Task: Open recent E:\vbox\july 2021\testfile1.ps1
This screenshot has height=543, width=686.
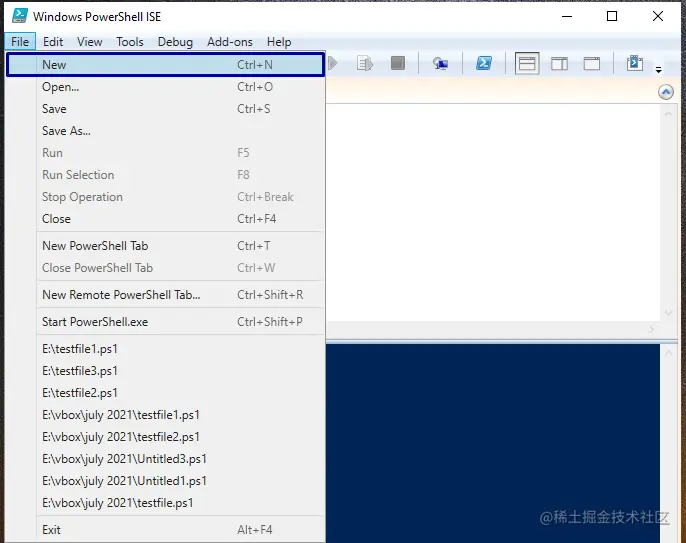Action: click(x=166, y=414)
